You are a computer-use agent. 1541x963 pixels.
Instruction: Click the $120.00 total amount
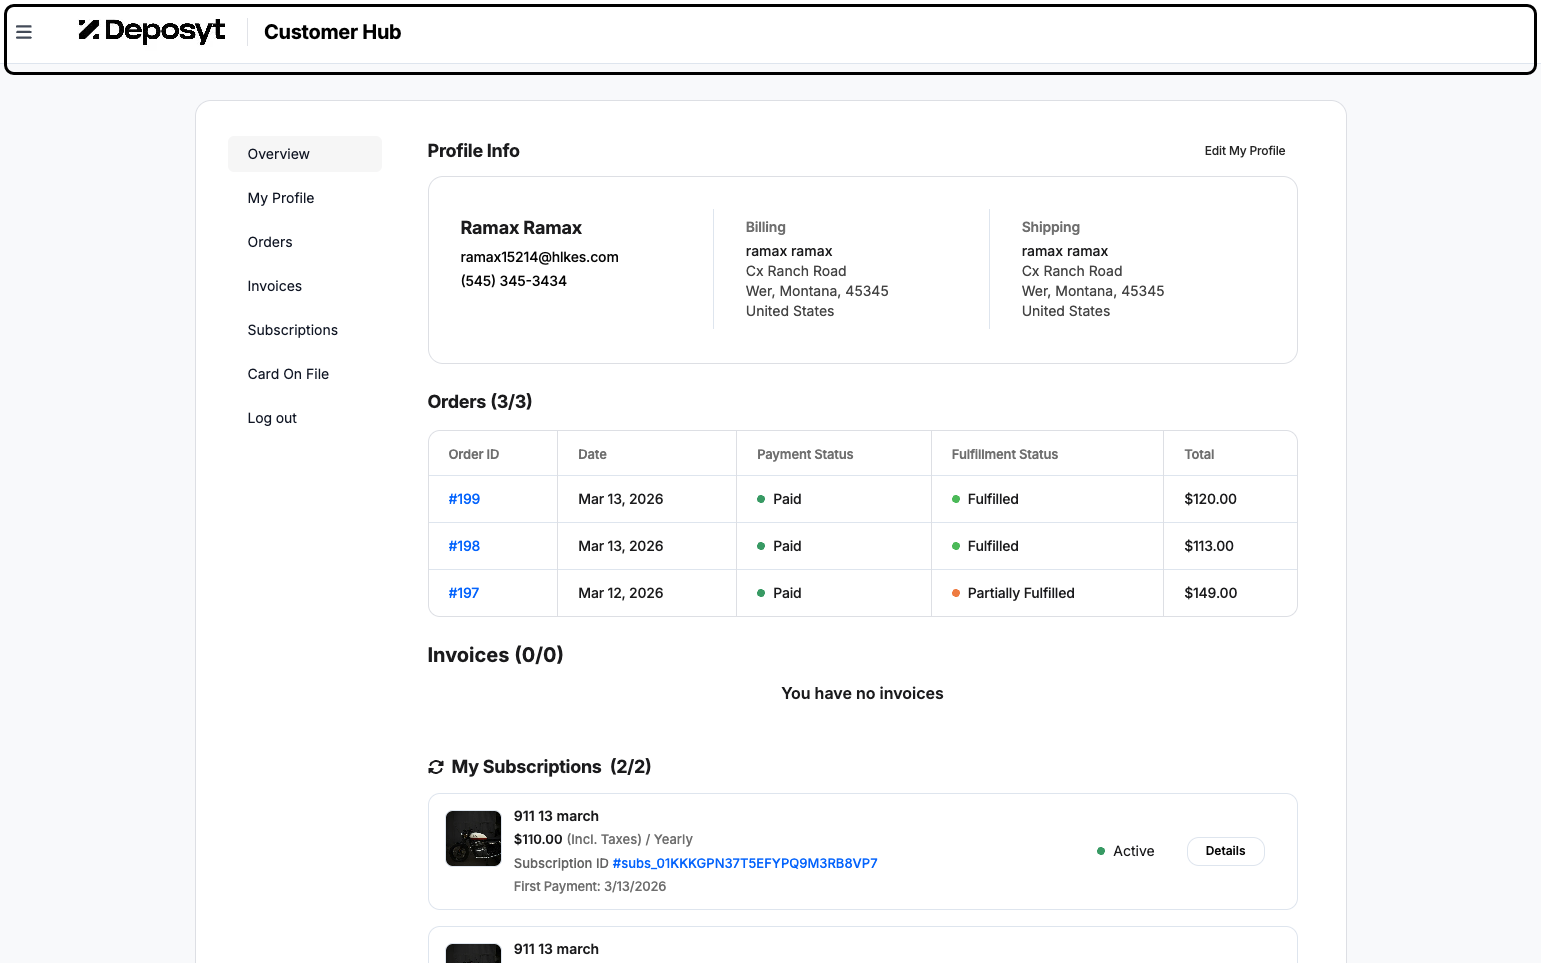tap(1210, 499)
